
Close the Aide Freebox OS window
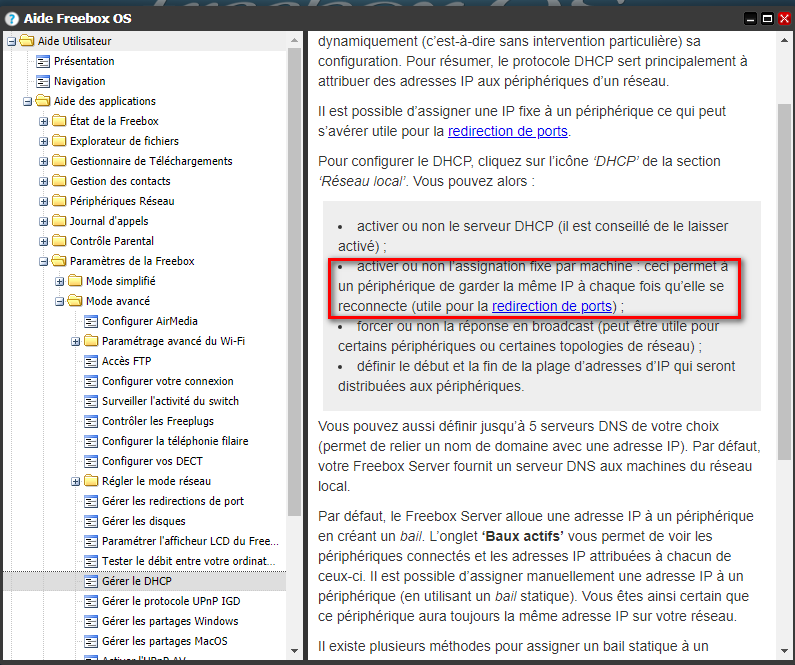click(x=784, y=19)
